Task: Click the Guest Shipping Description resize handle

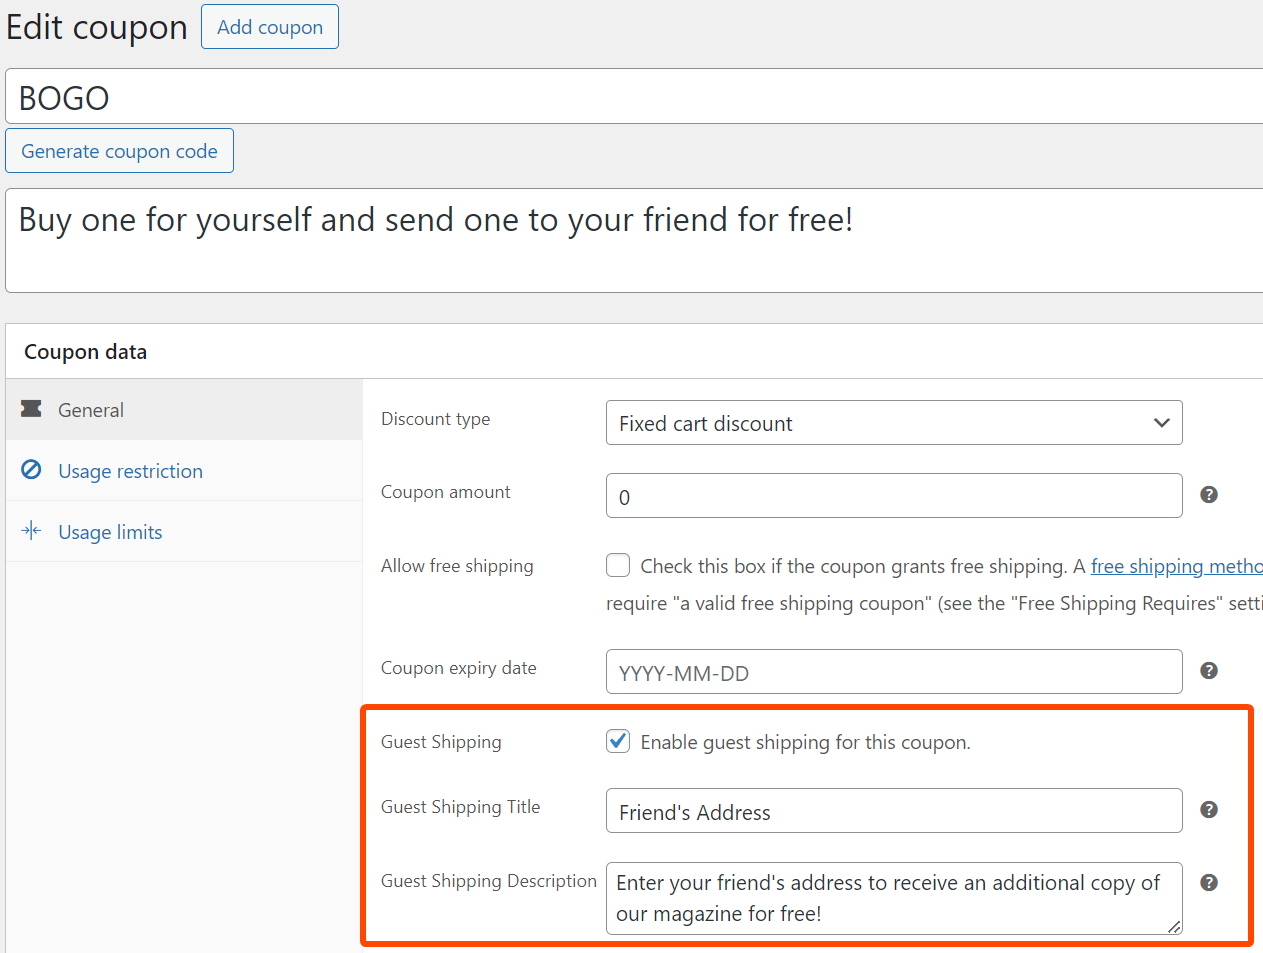Action: click(1174, 927)
